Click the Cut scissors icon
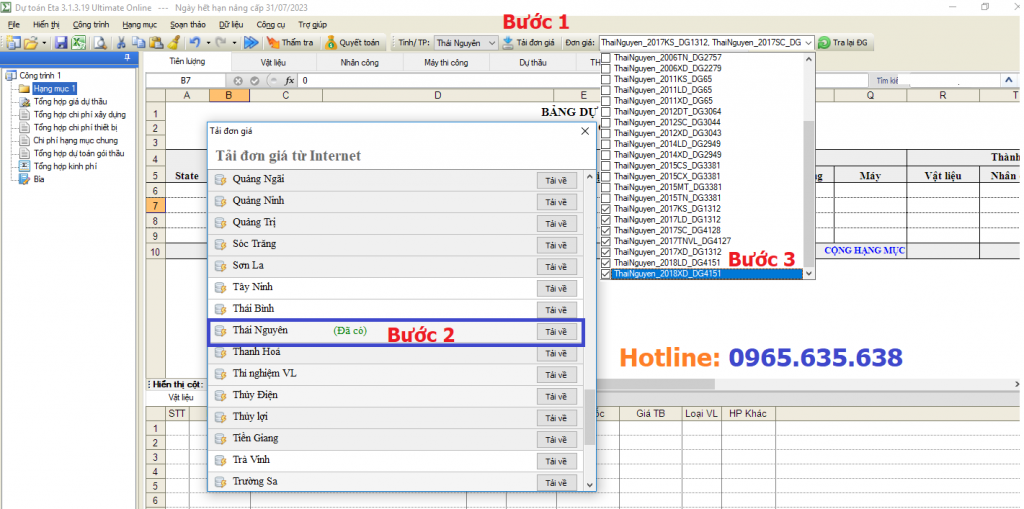This screenshot has width=1024, height=509. pyautogui.click(x=122, y=43)
